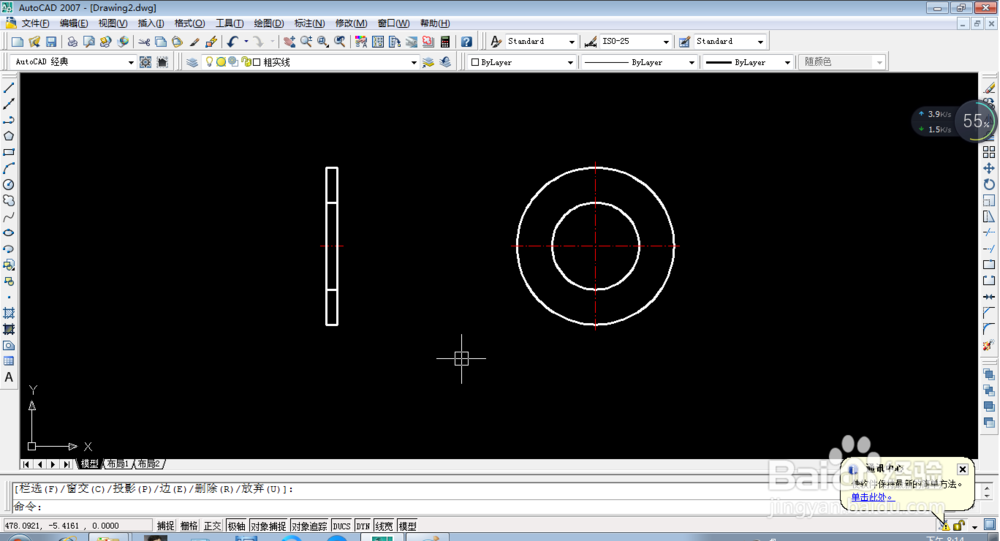
Task: Open the Layer Properties Manager icon
Action: pyautogui.click(x=192, y=62)
